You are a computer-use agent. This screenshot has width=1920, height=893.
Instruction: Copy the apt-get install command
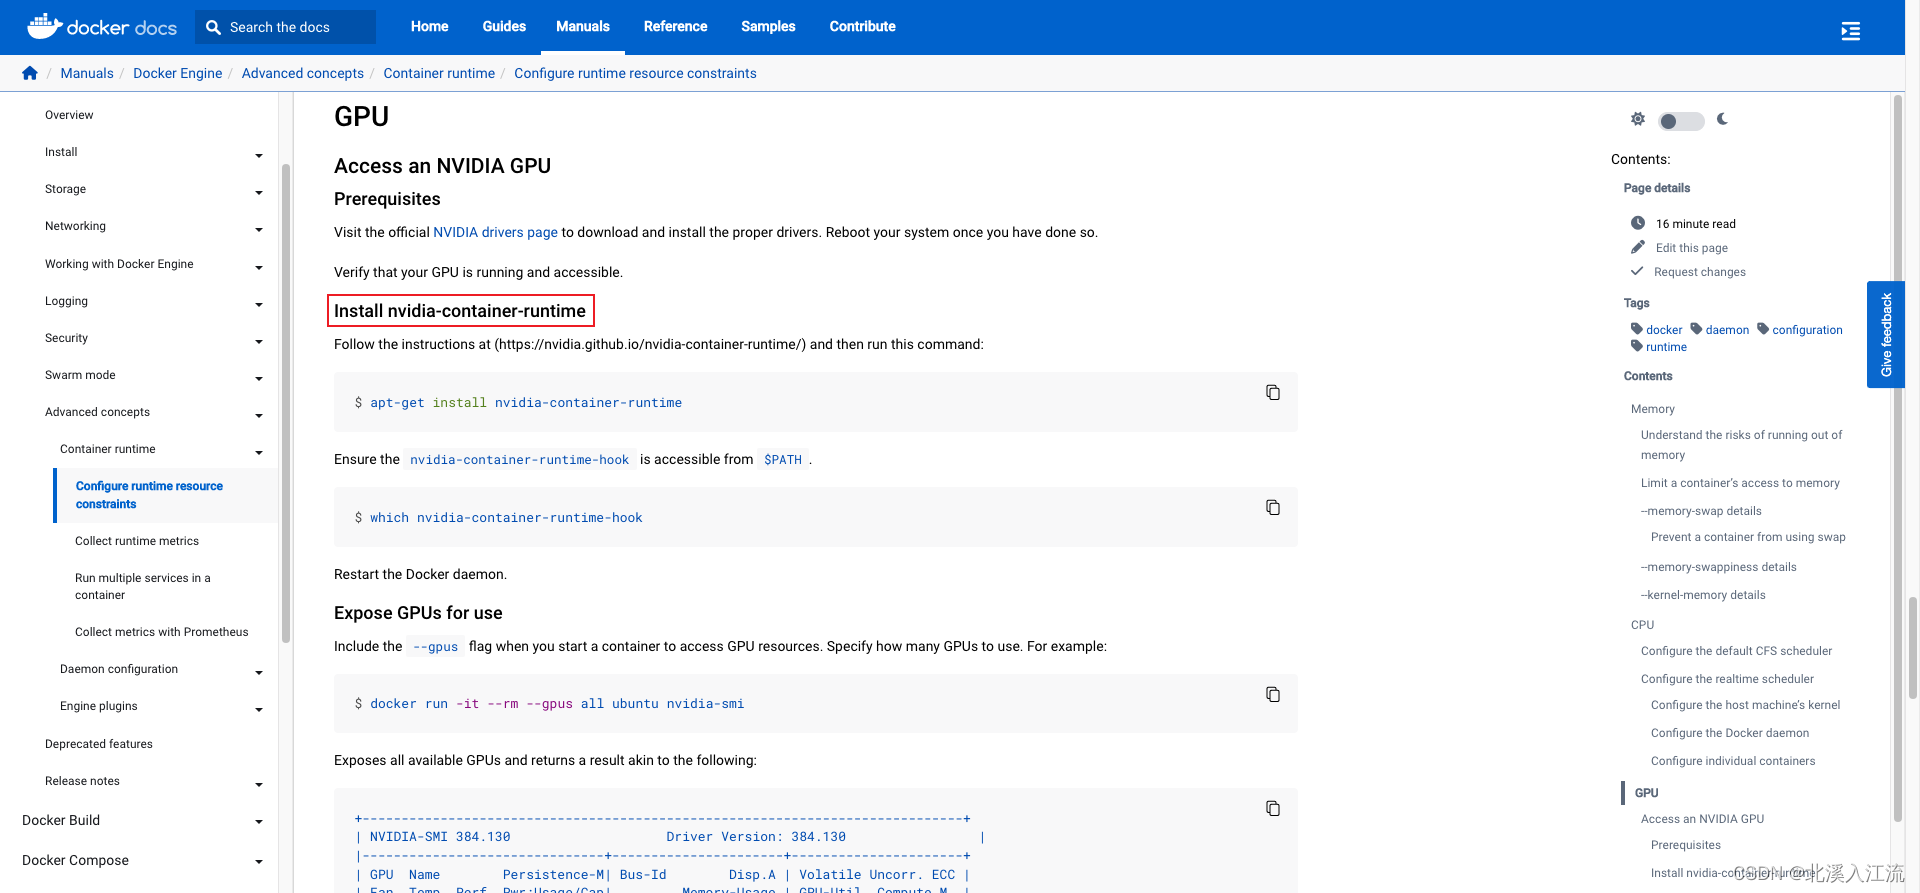pyautogui.click(x=1273, y=392)
